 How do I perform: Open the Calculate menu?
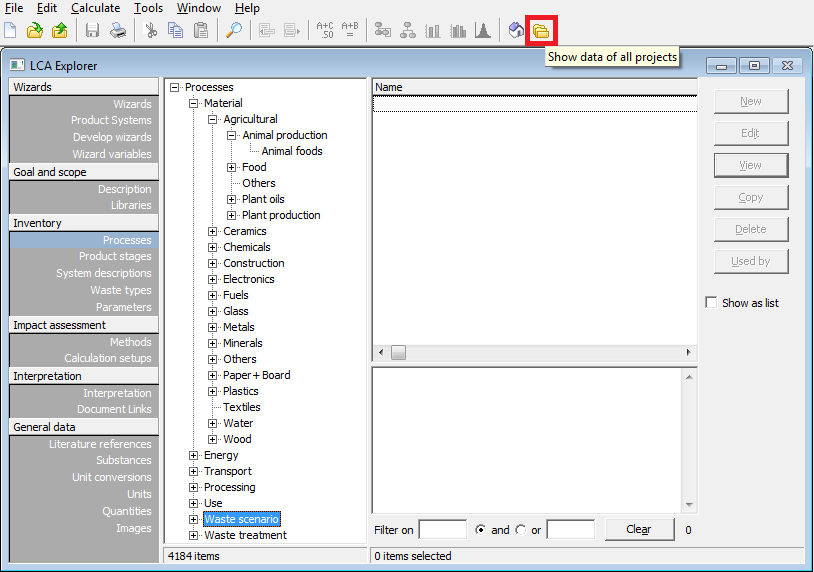[x=96, y=8]
